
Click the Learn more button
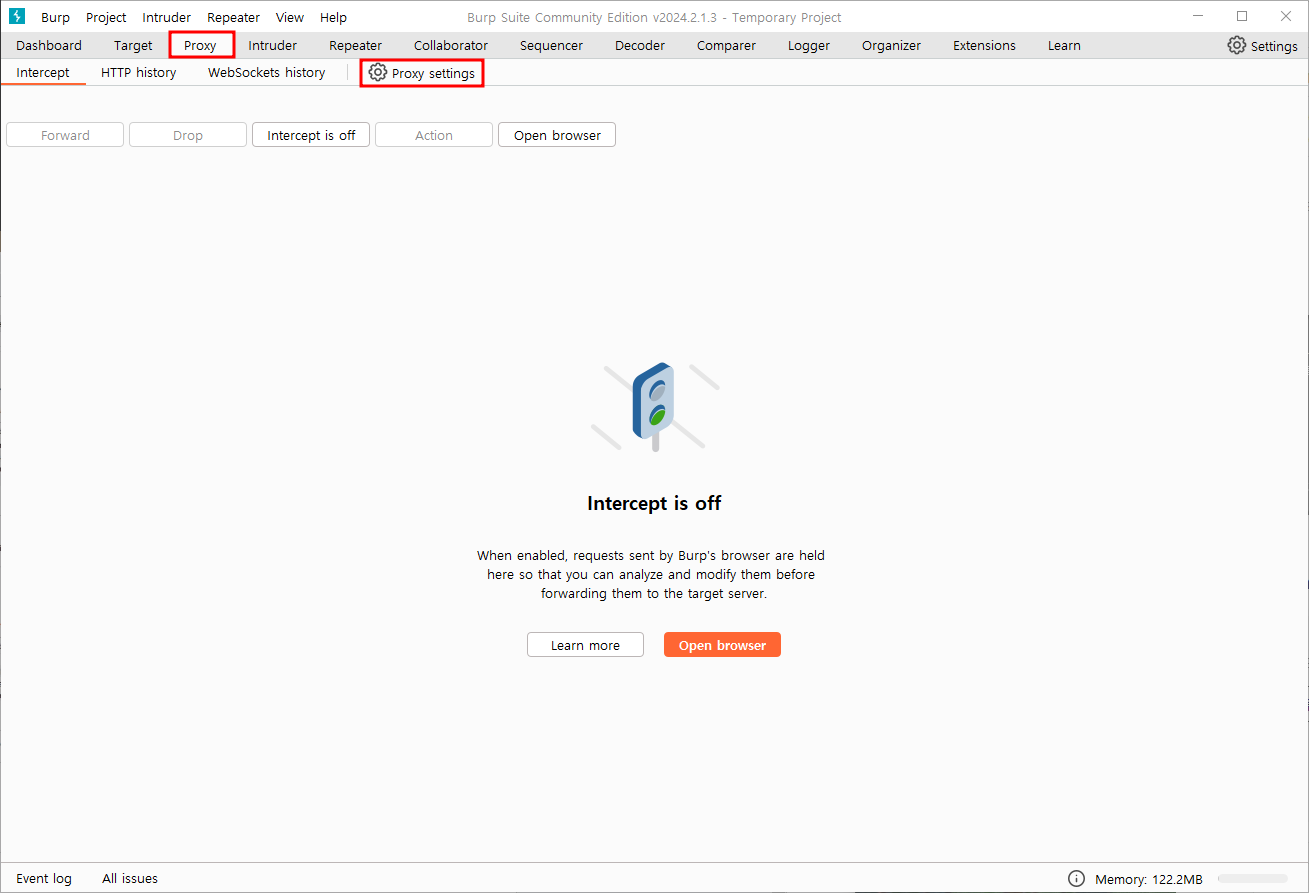pyautogui.click(x=585, y=645)
